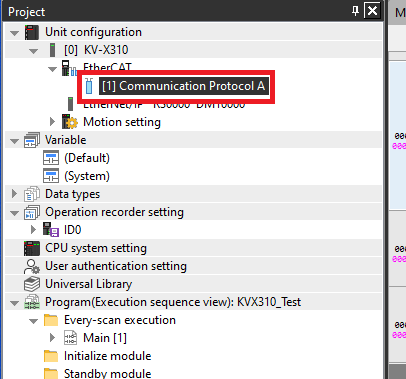Click the Program execution sequence view icon
The image size is (406, 379).
(x=32, y=302)
